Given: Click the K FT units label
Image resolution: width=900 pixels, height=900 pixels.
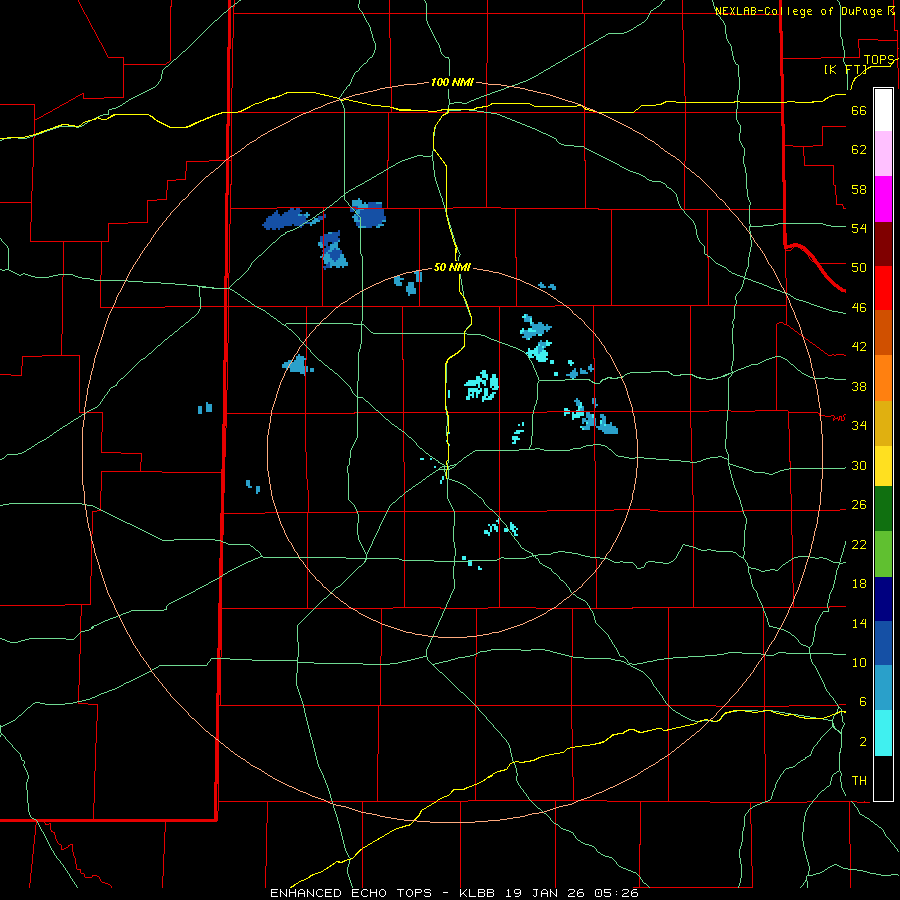Looking at the screenshot, I should [845, 69].
